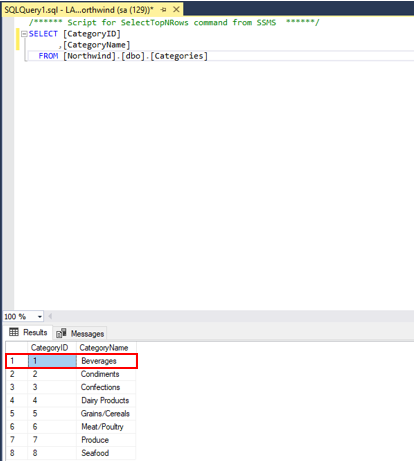414x461 pixels.
Task: Collapse the SELECT statement outline
Action: tap(24, 34)
